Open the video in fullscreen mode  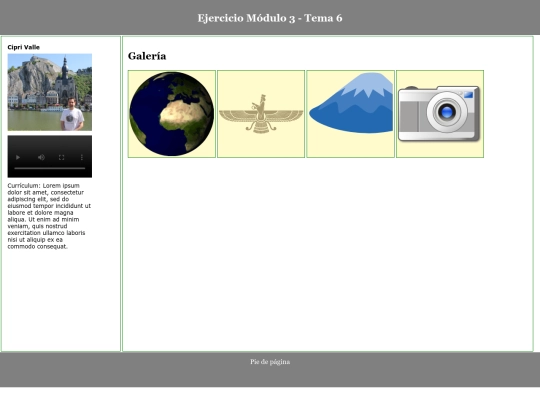coord(61,157)
